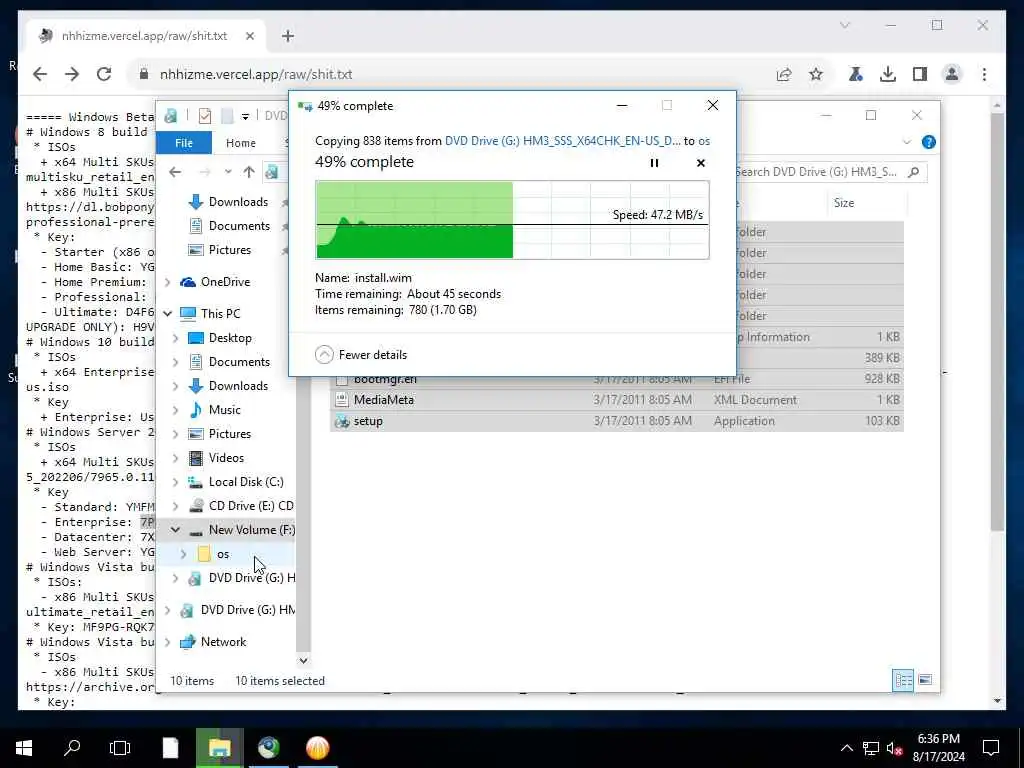
Task: Select Music under This PC
Action: coord(224,410)
